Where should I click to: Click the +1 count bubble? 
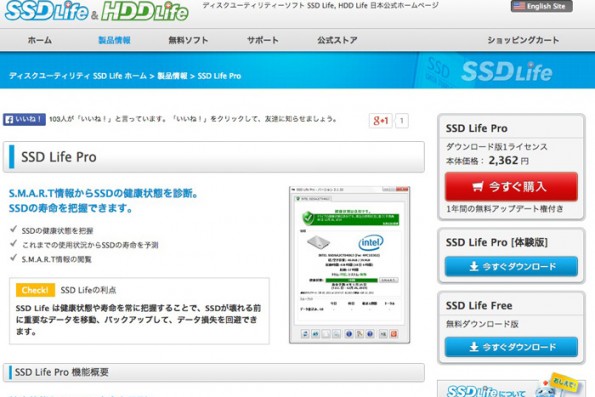click(401, 121)
